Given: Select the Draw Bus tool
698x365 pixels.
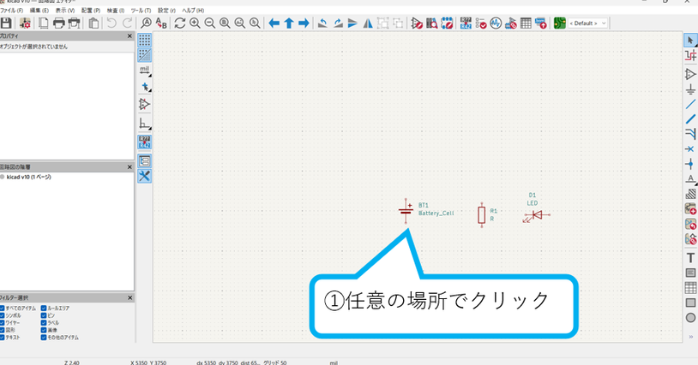Looking at the screenshot, I should 690,119.
